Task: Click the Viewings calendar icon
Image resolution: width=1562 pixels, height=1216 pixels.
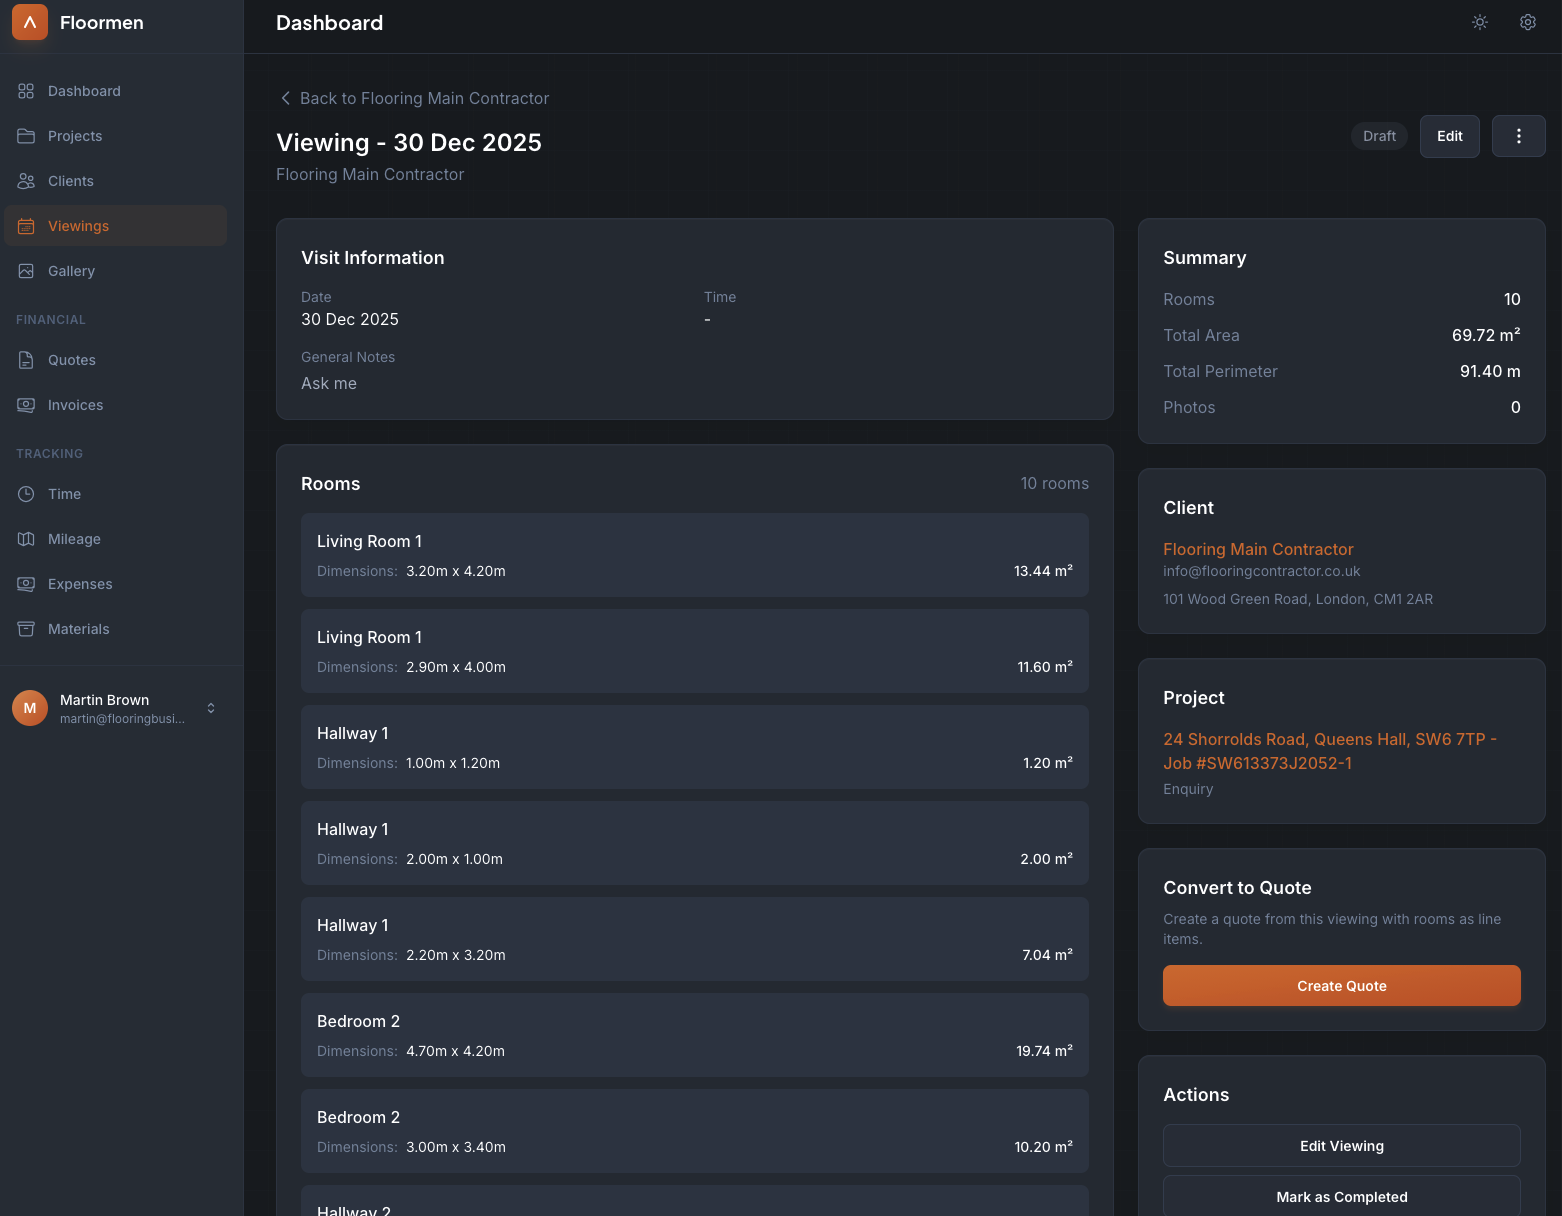Action: click(x=27, y=225)
